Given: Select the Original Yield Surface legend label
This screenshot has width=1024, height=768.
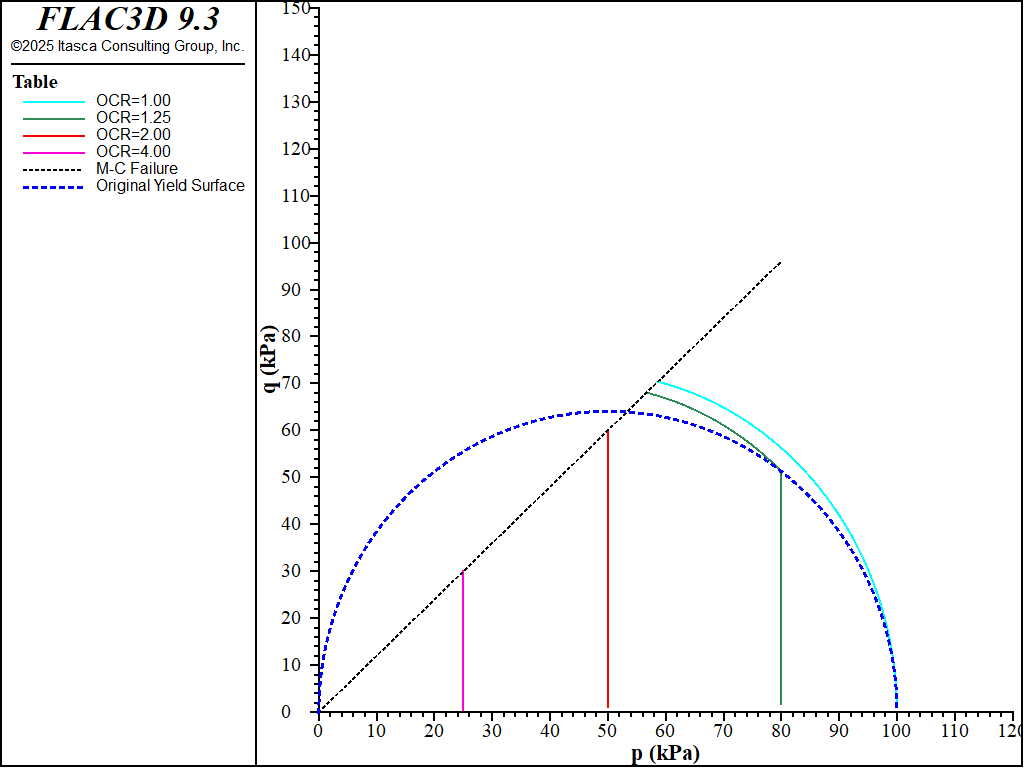Looking at the screenshot, I should 170,186.
